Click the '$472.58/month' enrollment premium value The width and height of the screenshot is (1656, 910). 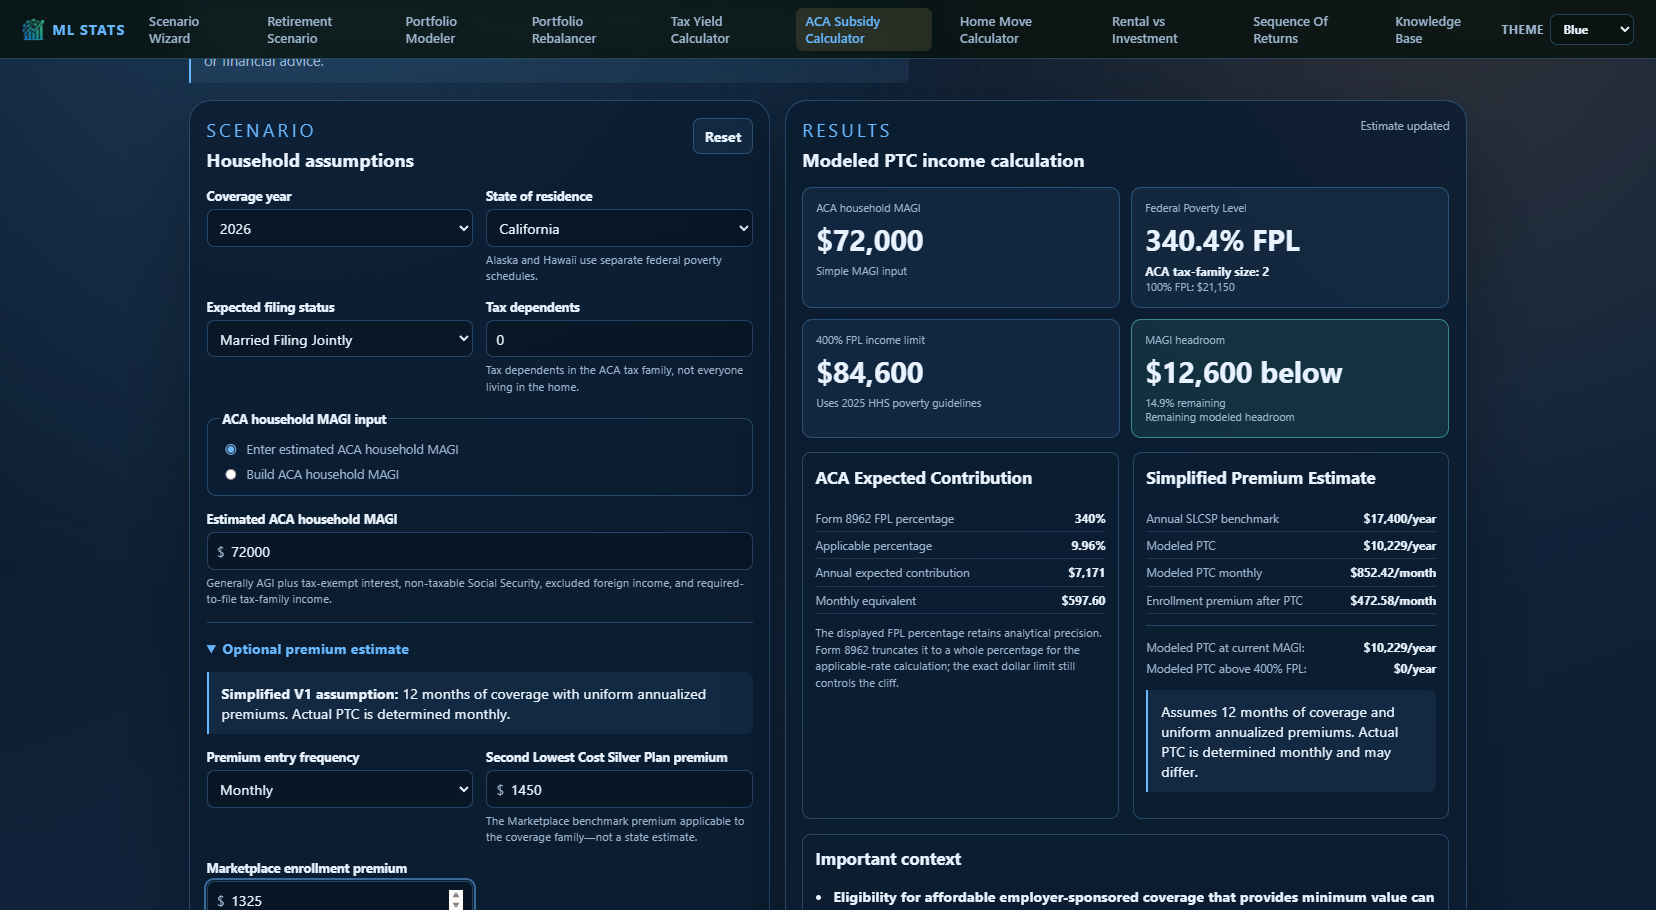point(1393,601)
